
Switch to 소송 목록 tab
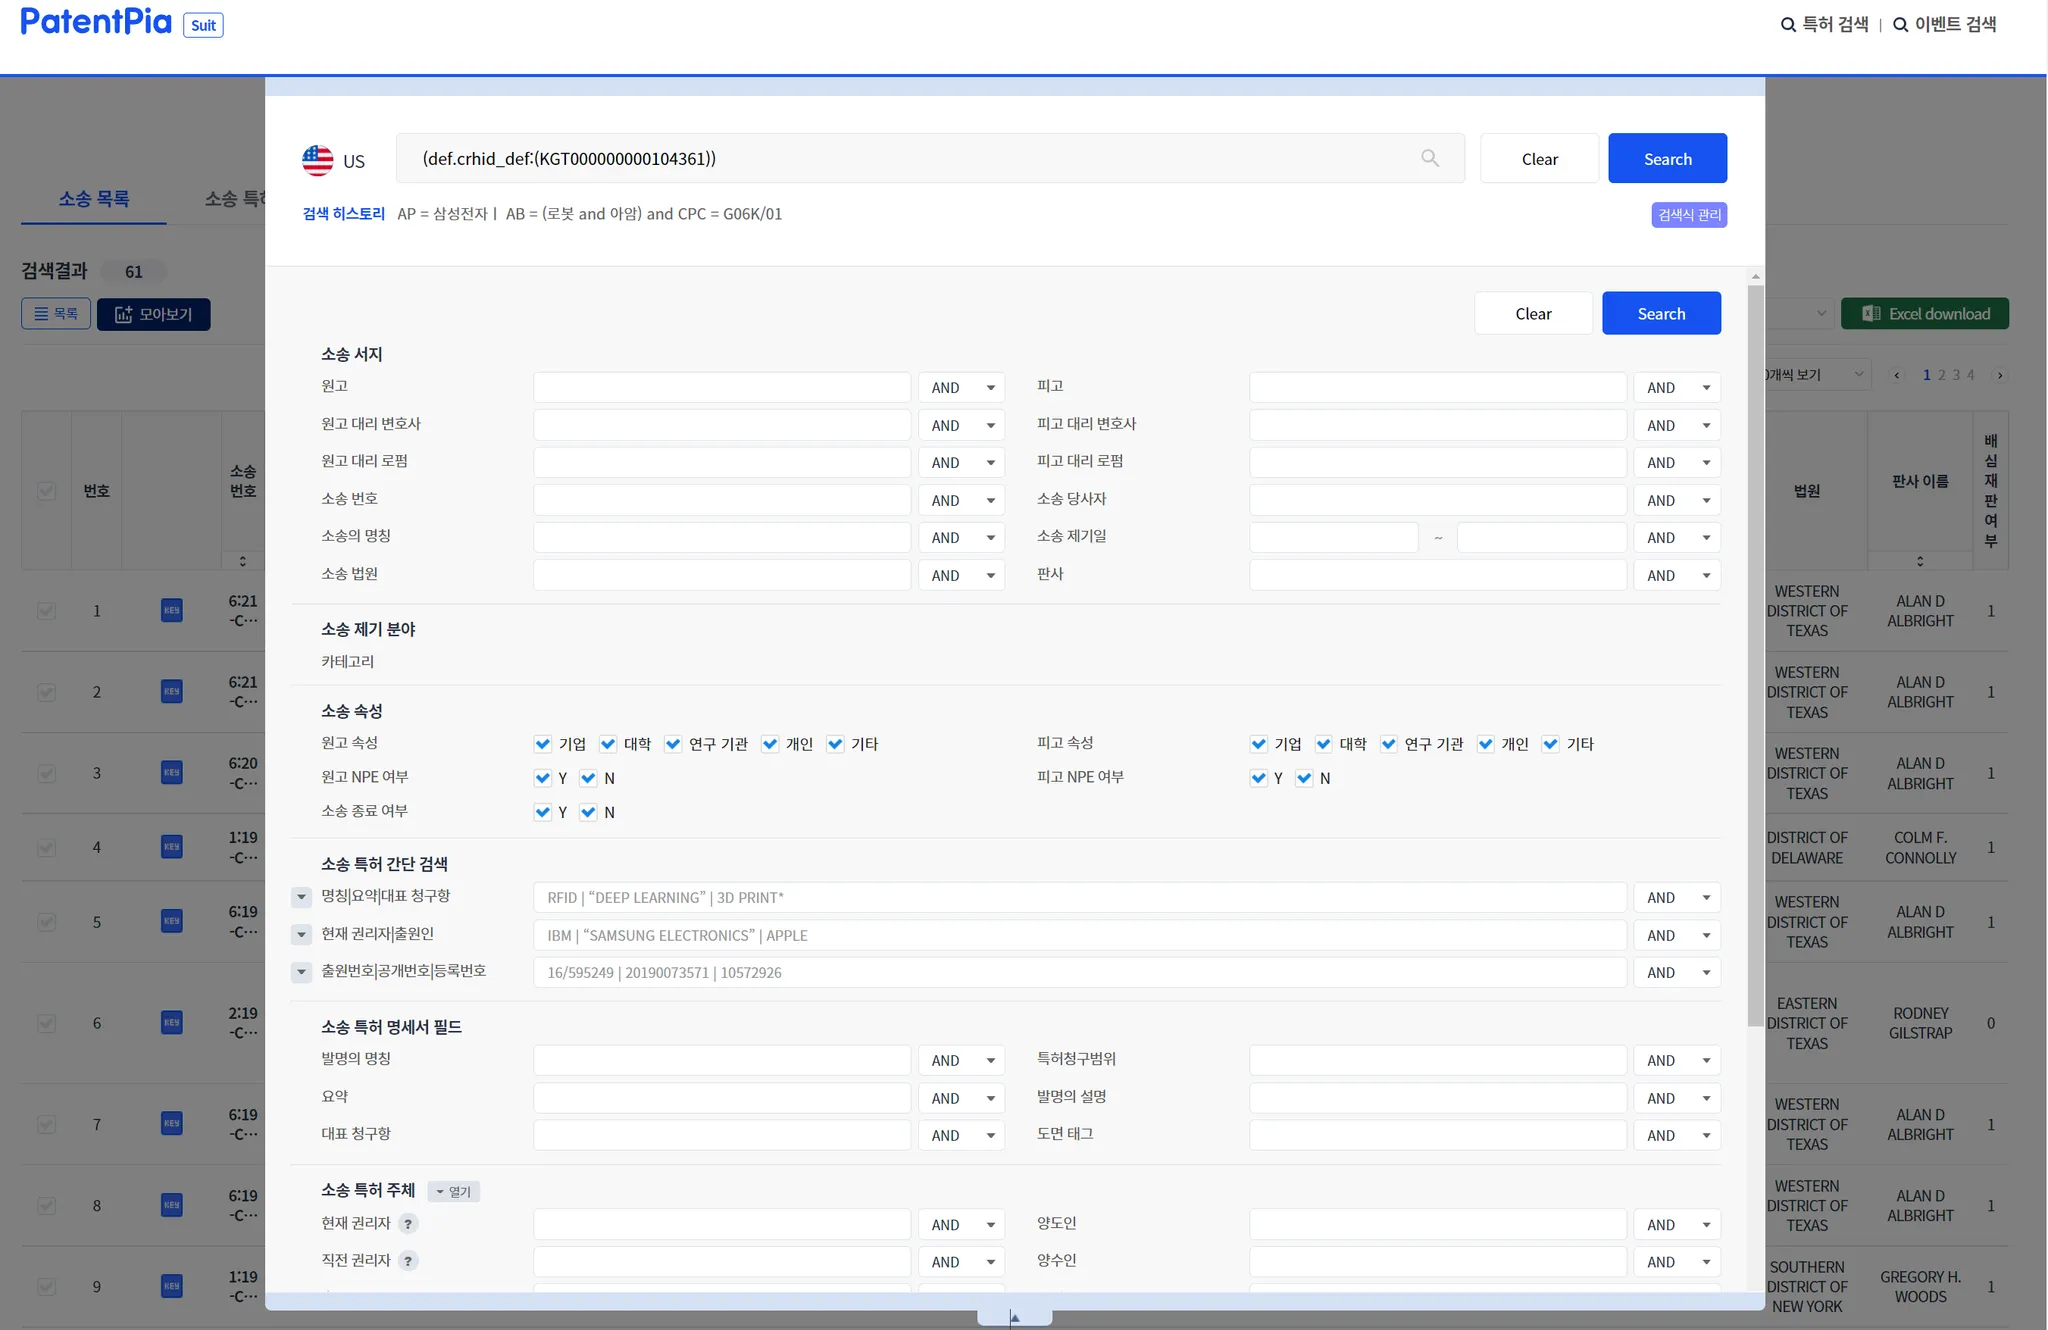point(94,199)
